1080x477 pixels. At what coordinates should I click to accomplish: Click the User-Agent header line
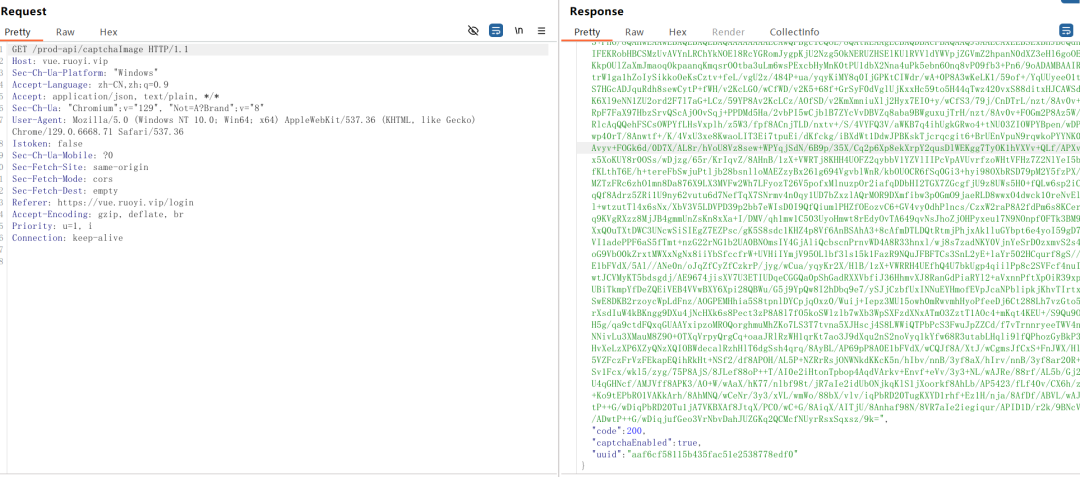point(244,126)
